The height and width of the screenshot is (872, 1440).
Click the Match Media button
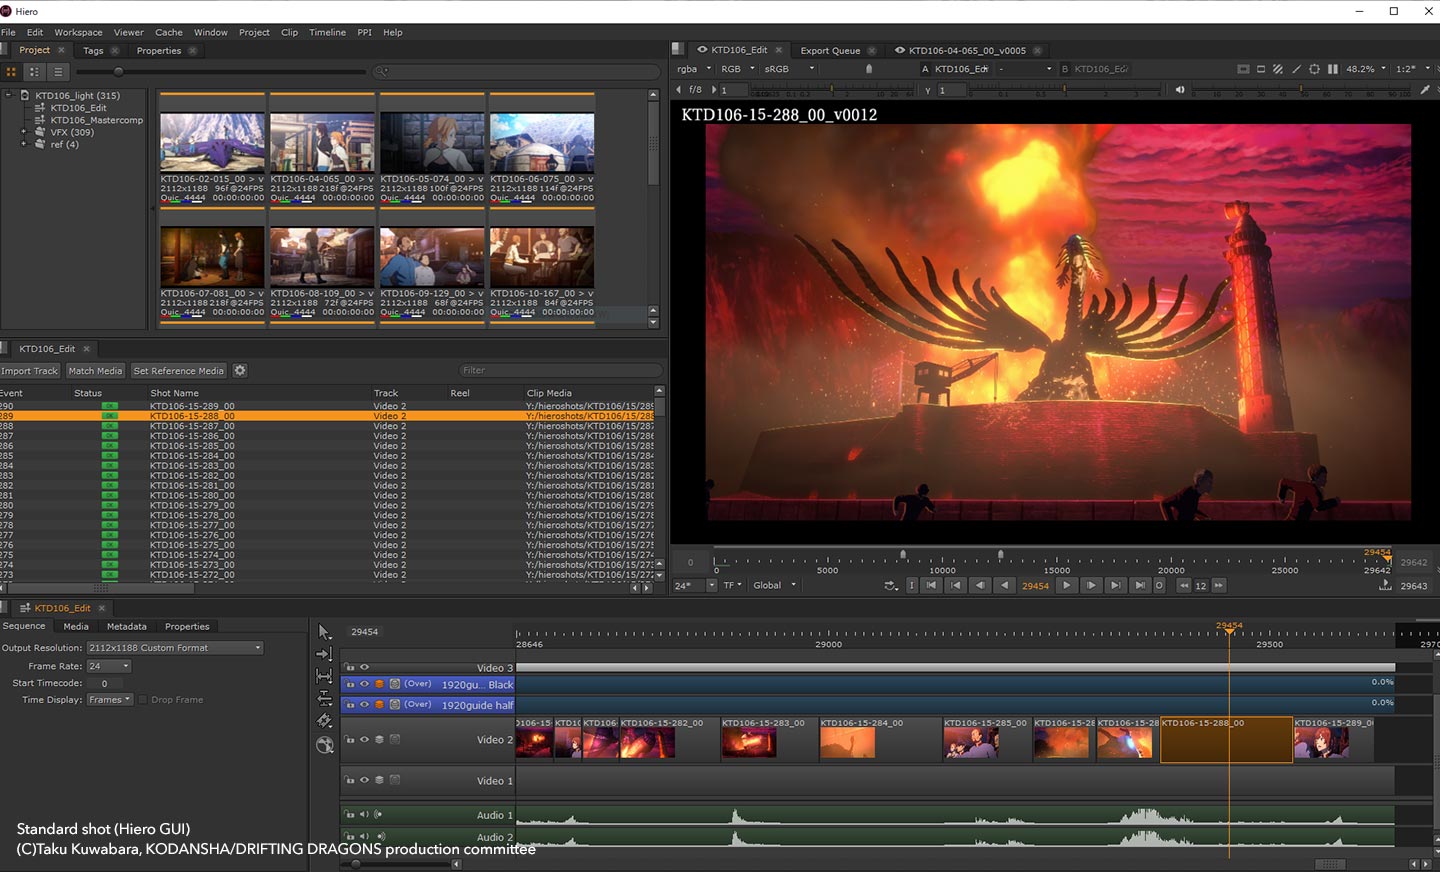(95, 371)
